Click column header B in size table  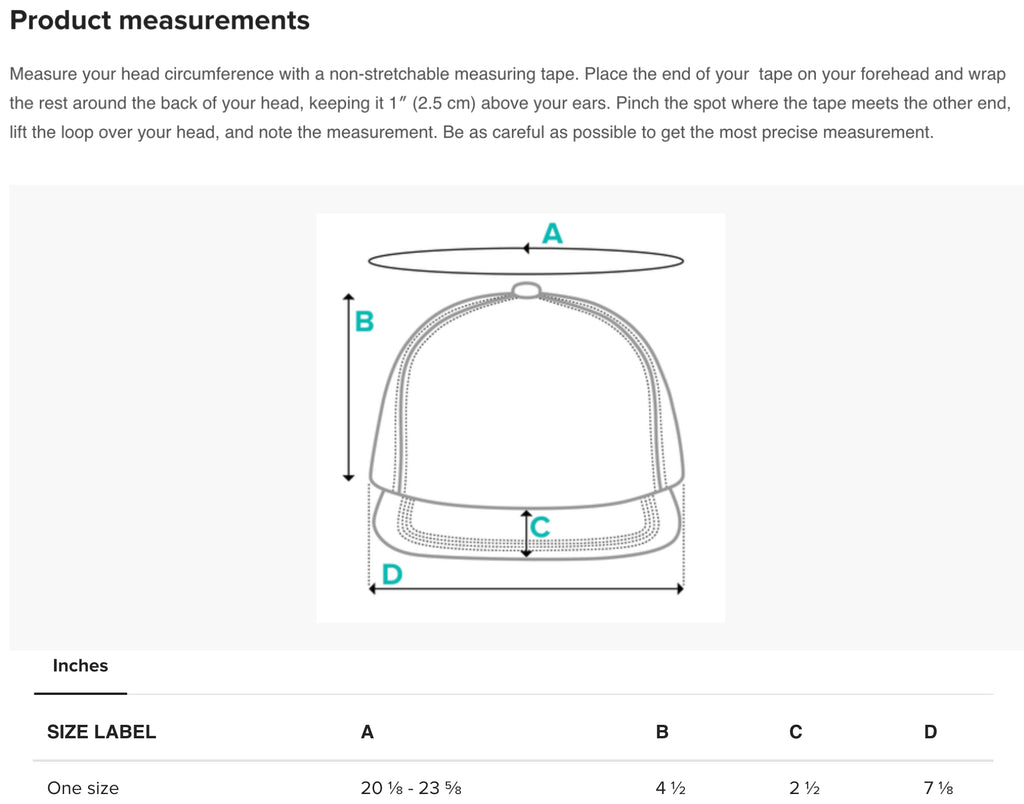[662, 732]
